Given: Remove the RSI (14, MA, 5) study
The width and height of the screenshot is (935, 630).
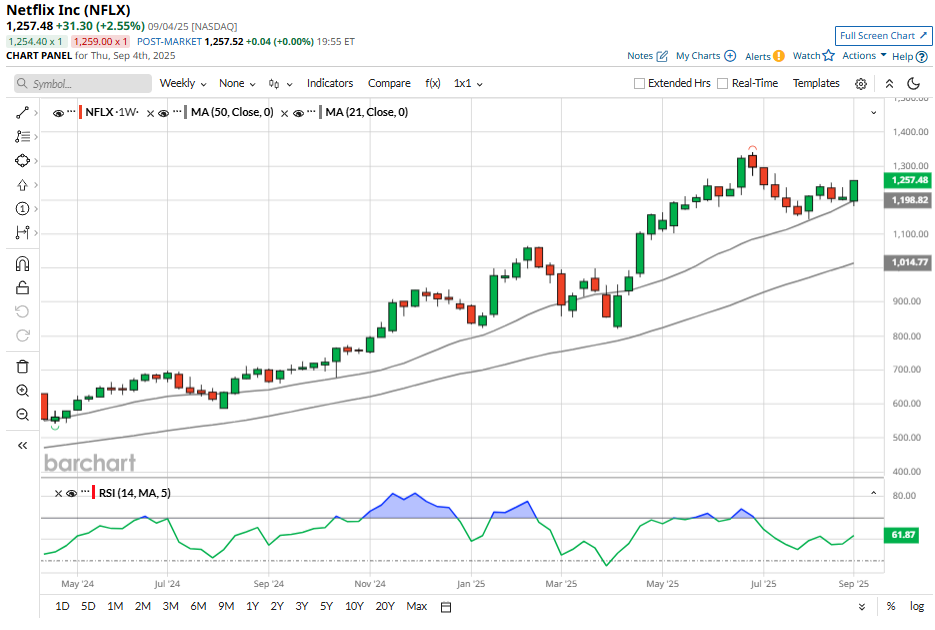Looking at the screenshot, I should (x=58, y=494).
